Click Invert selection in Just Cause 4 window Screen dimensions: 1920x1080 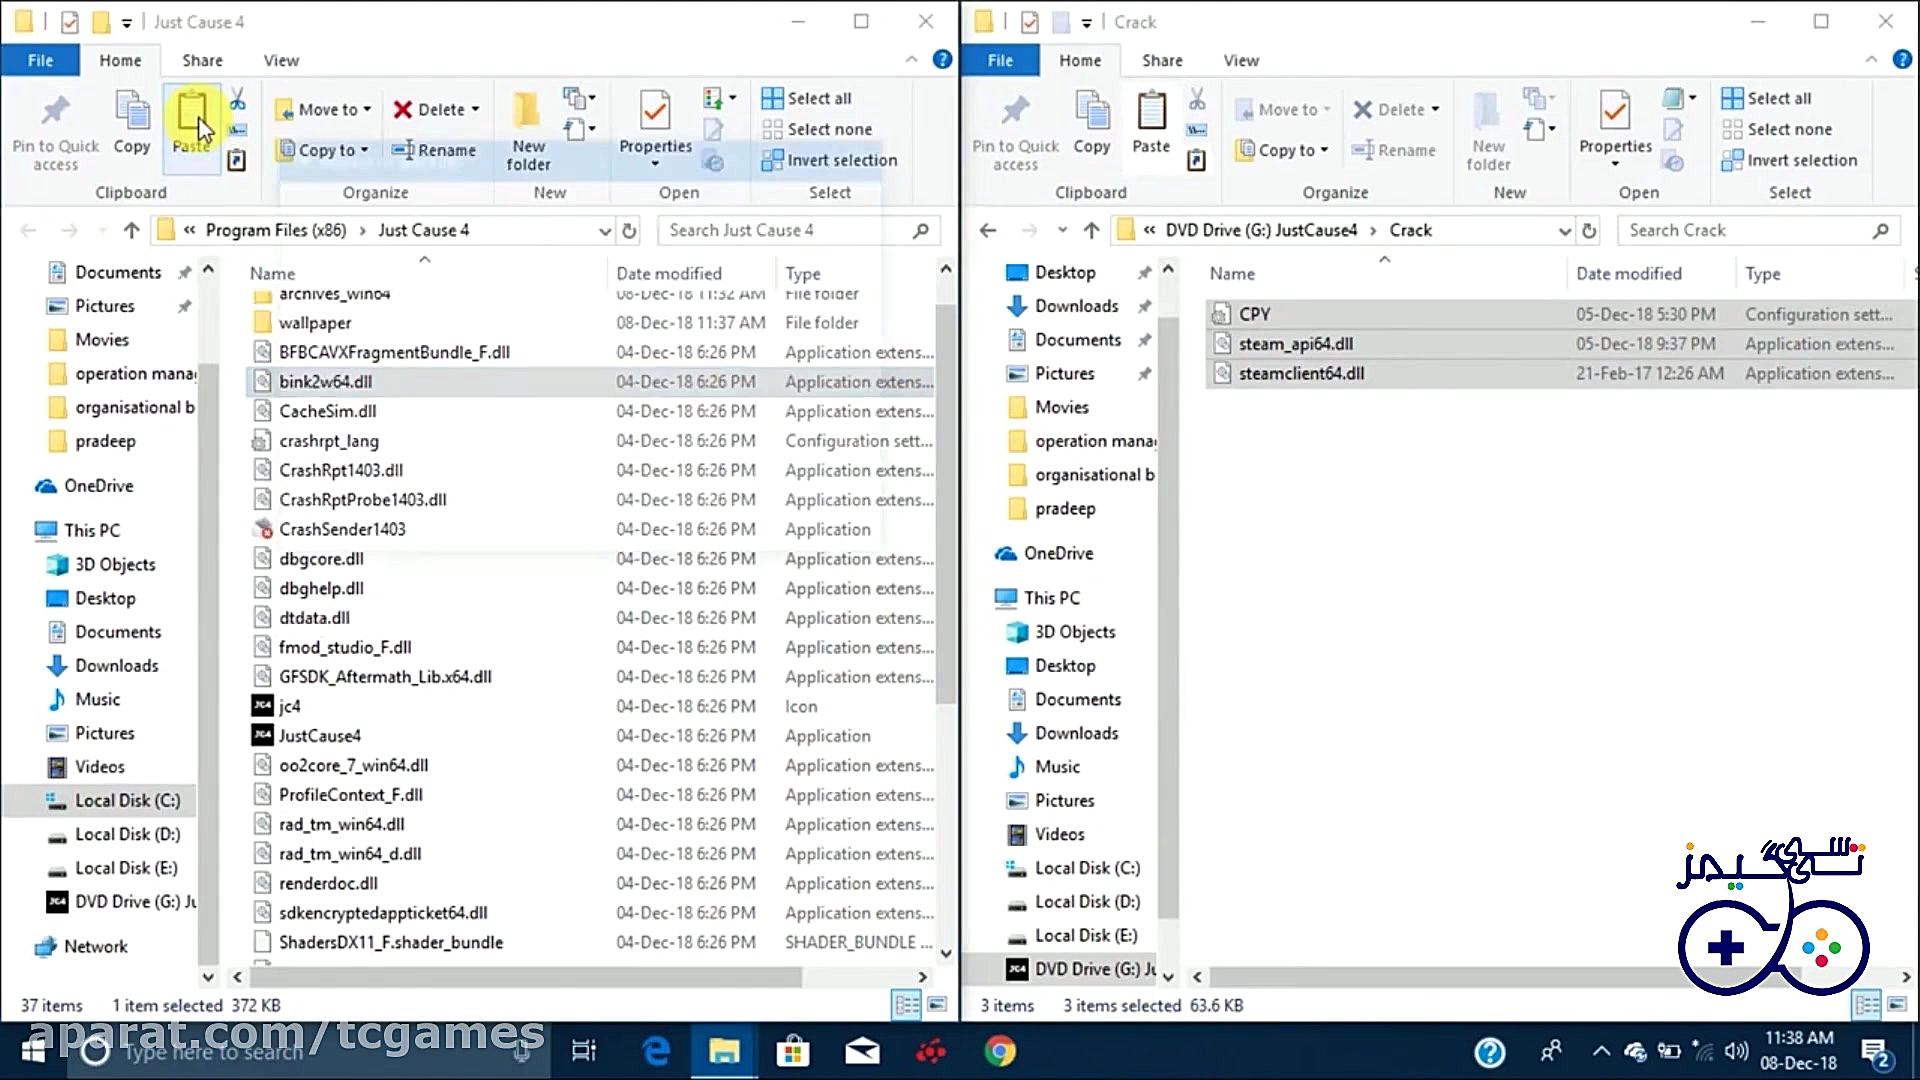tap(830, 160)
